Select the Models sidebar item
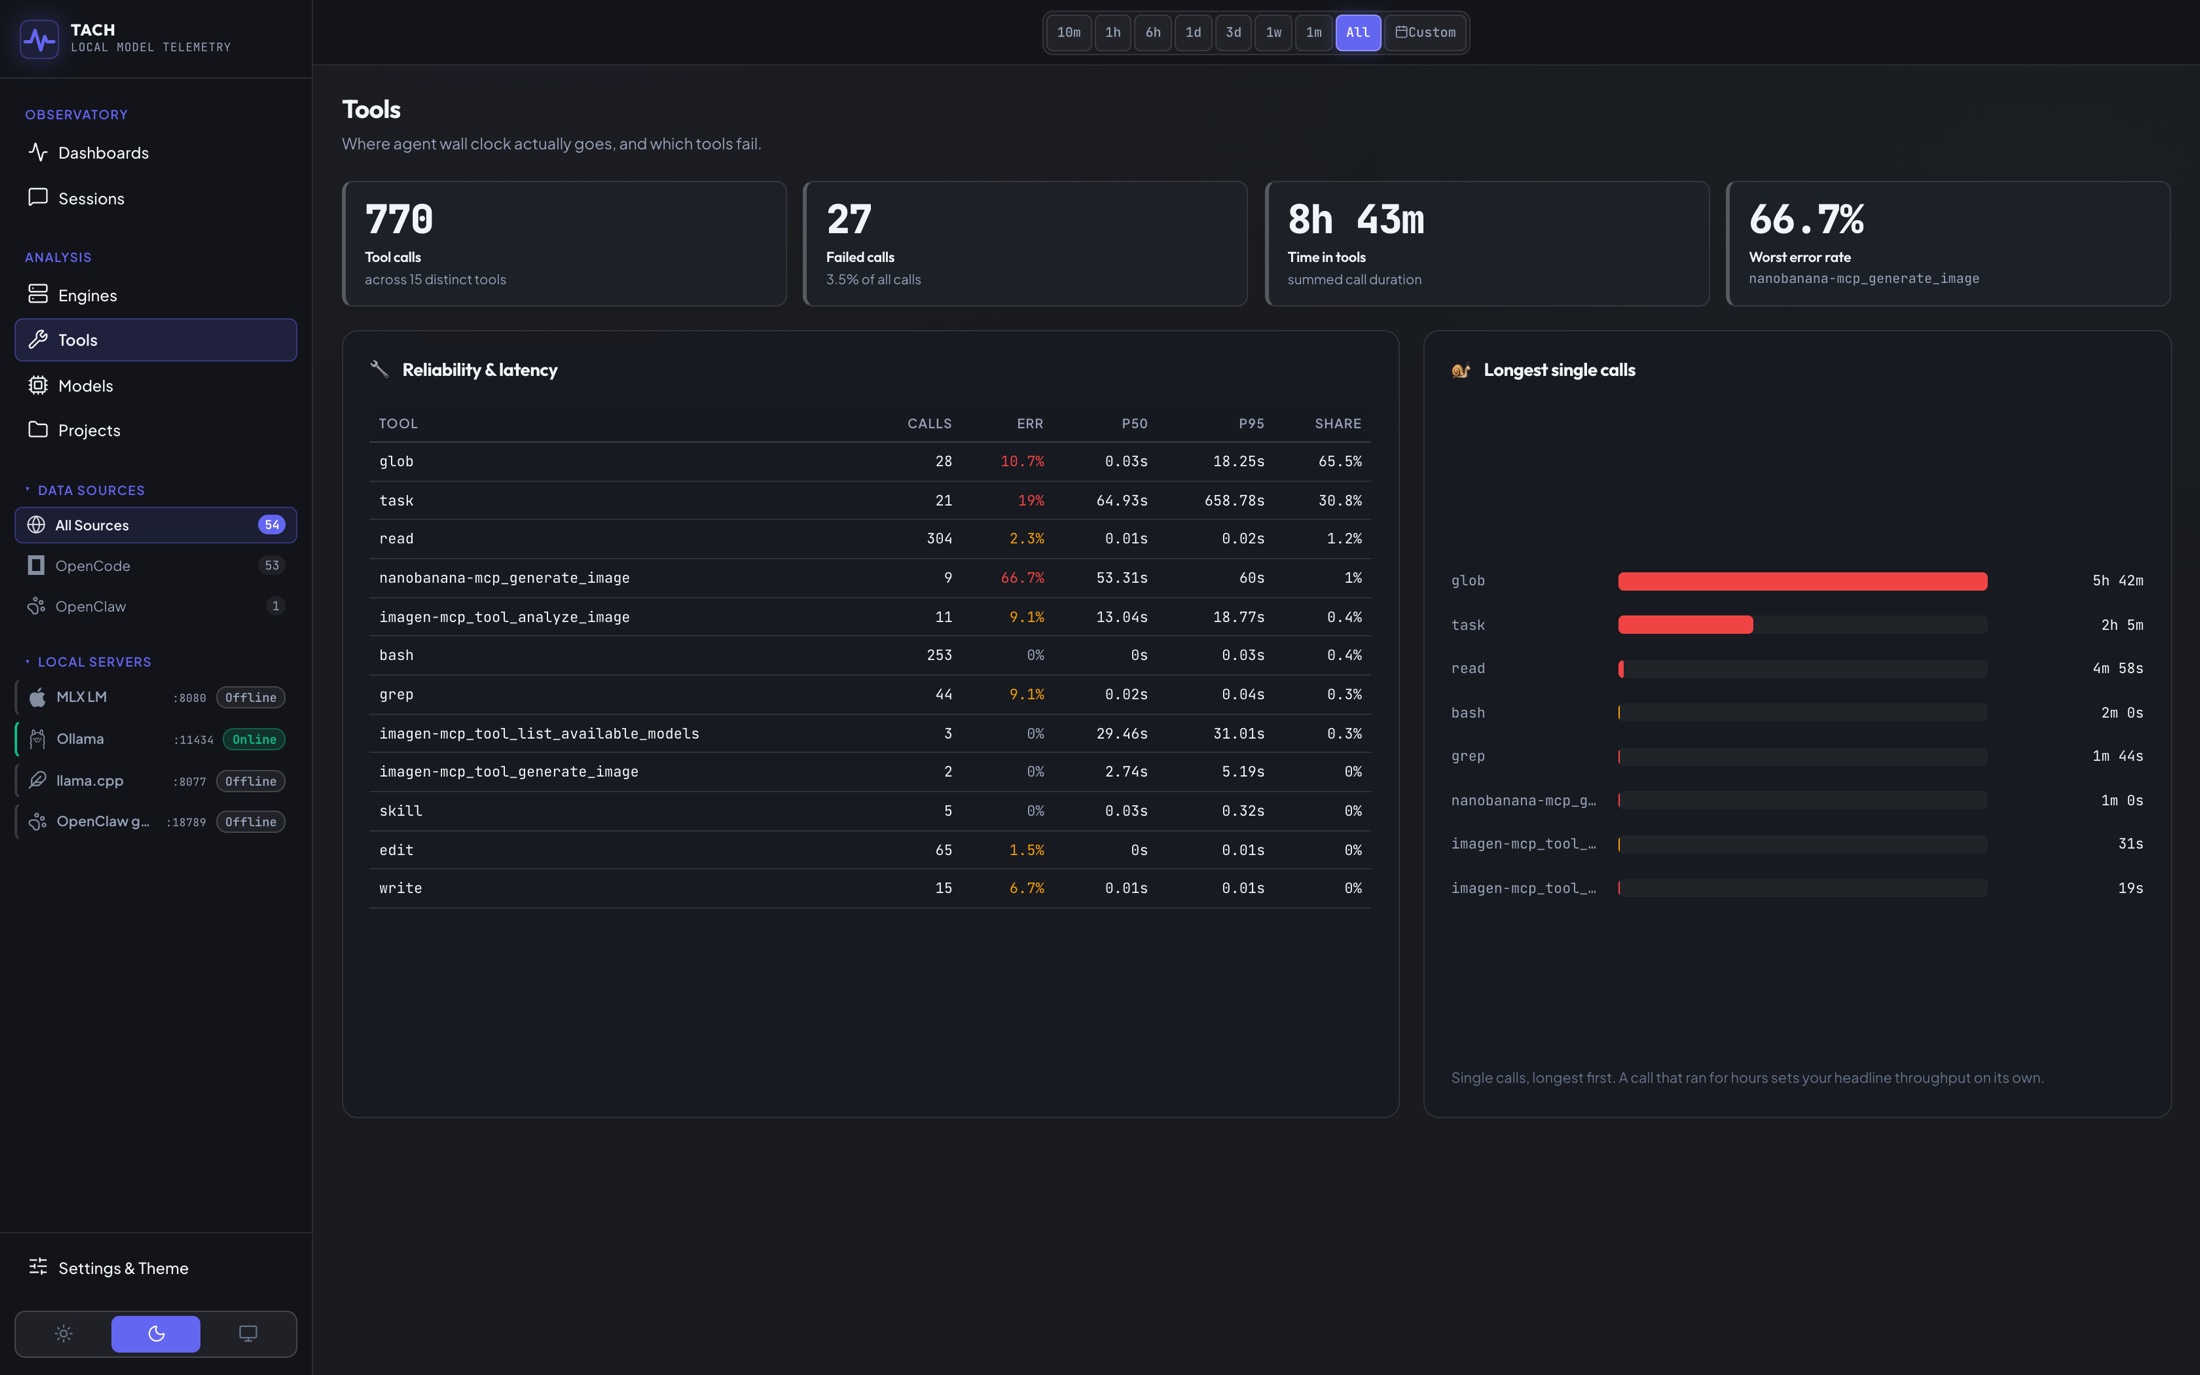Viewport: 2200px width, 1375px height. pos(155,385)
